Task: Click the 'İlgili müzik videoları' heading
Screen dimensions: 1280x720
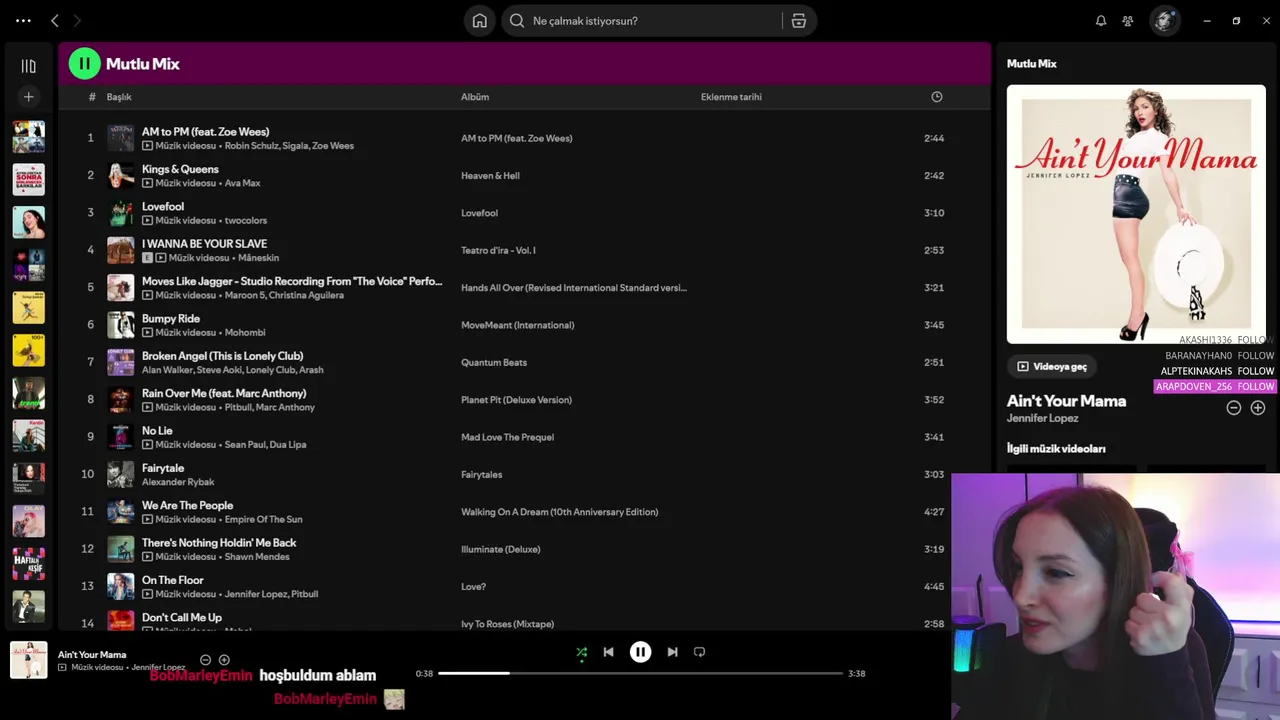Action: [1056, 449]
